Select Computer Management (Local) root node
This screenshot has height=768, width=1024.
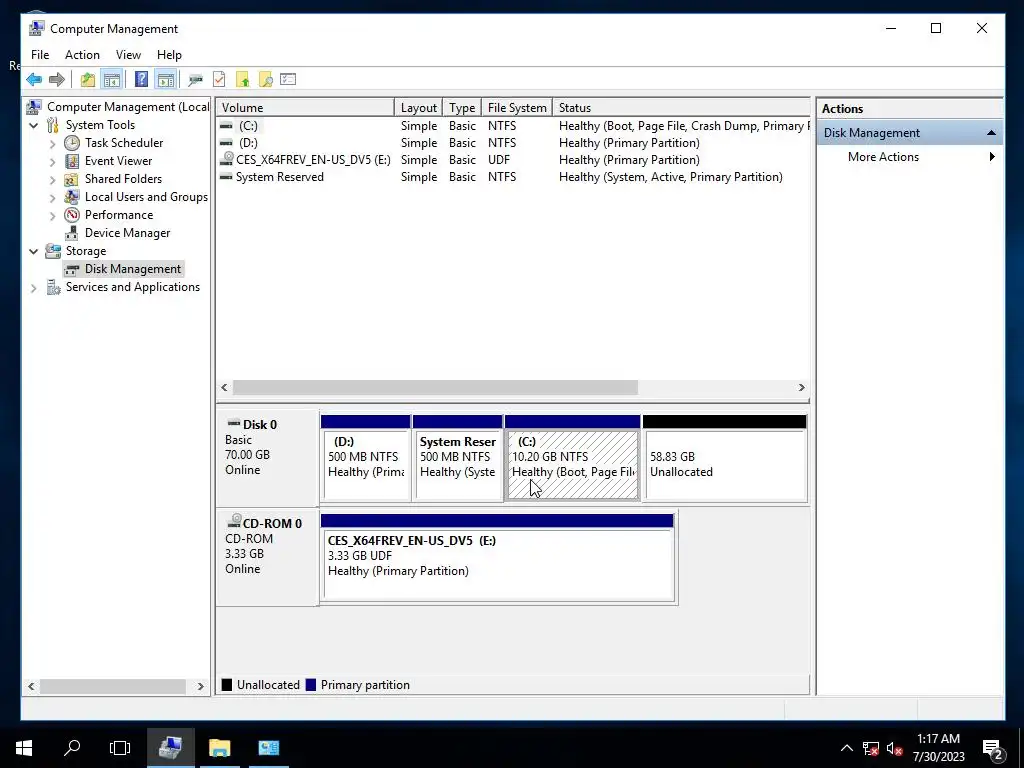128,107
